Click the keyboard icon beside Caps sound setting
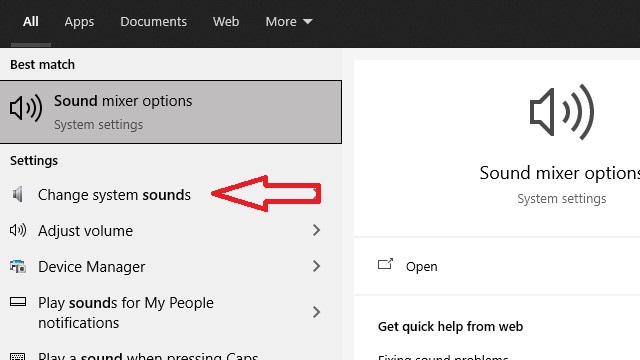Image resolution: width=640 pixels, height=360 pixels. (18, 357)
